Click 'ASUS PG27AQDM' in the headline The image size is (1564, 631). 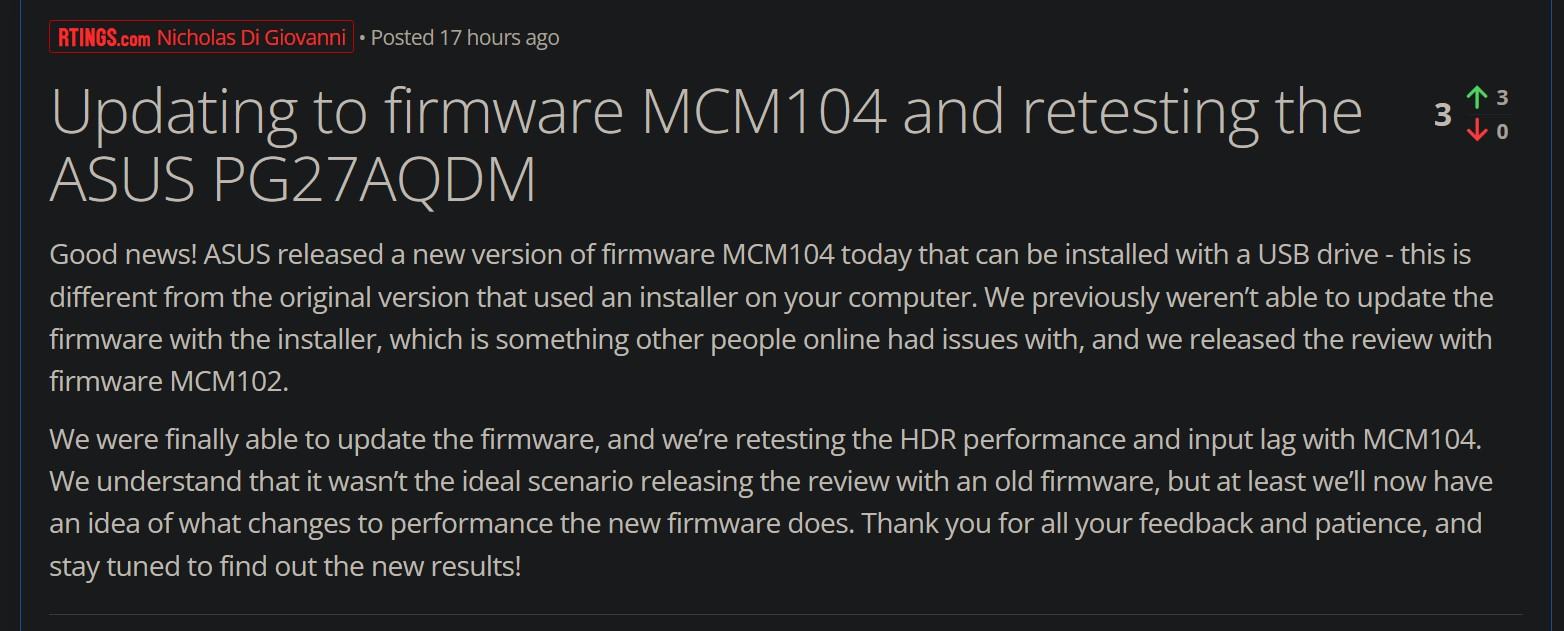293,180
